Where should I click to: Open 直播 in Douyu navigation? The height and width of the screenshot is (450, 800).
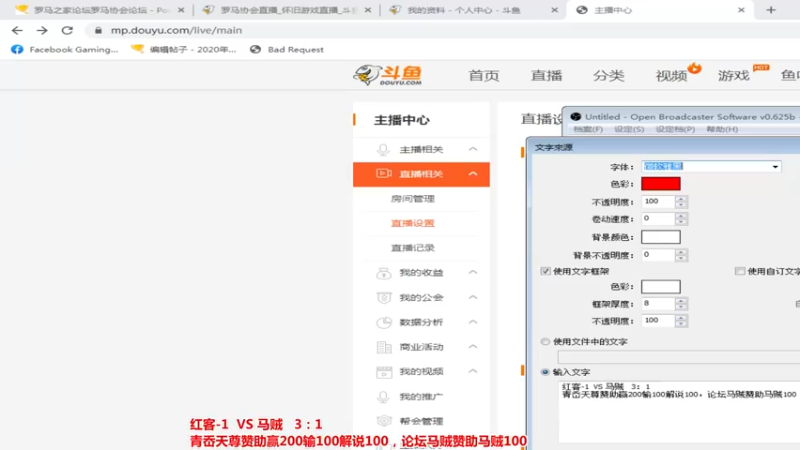click(x=546, y=76)
